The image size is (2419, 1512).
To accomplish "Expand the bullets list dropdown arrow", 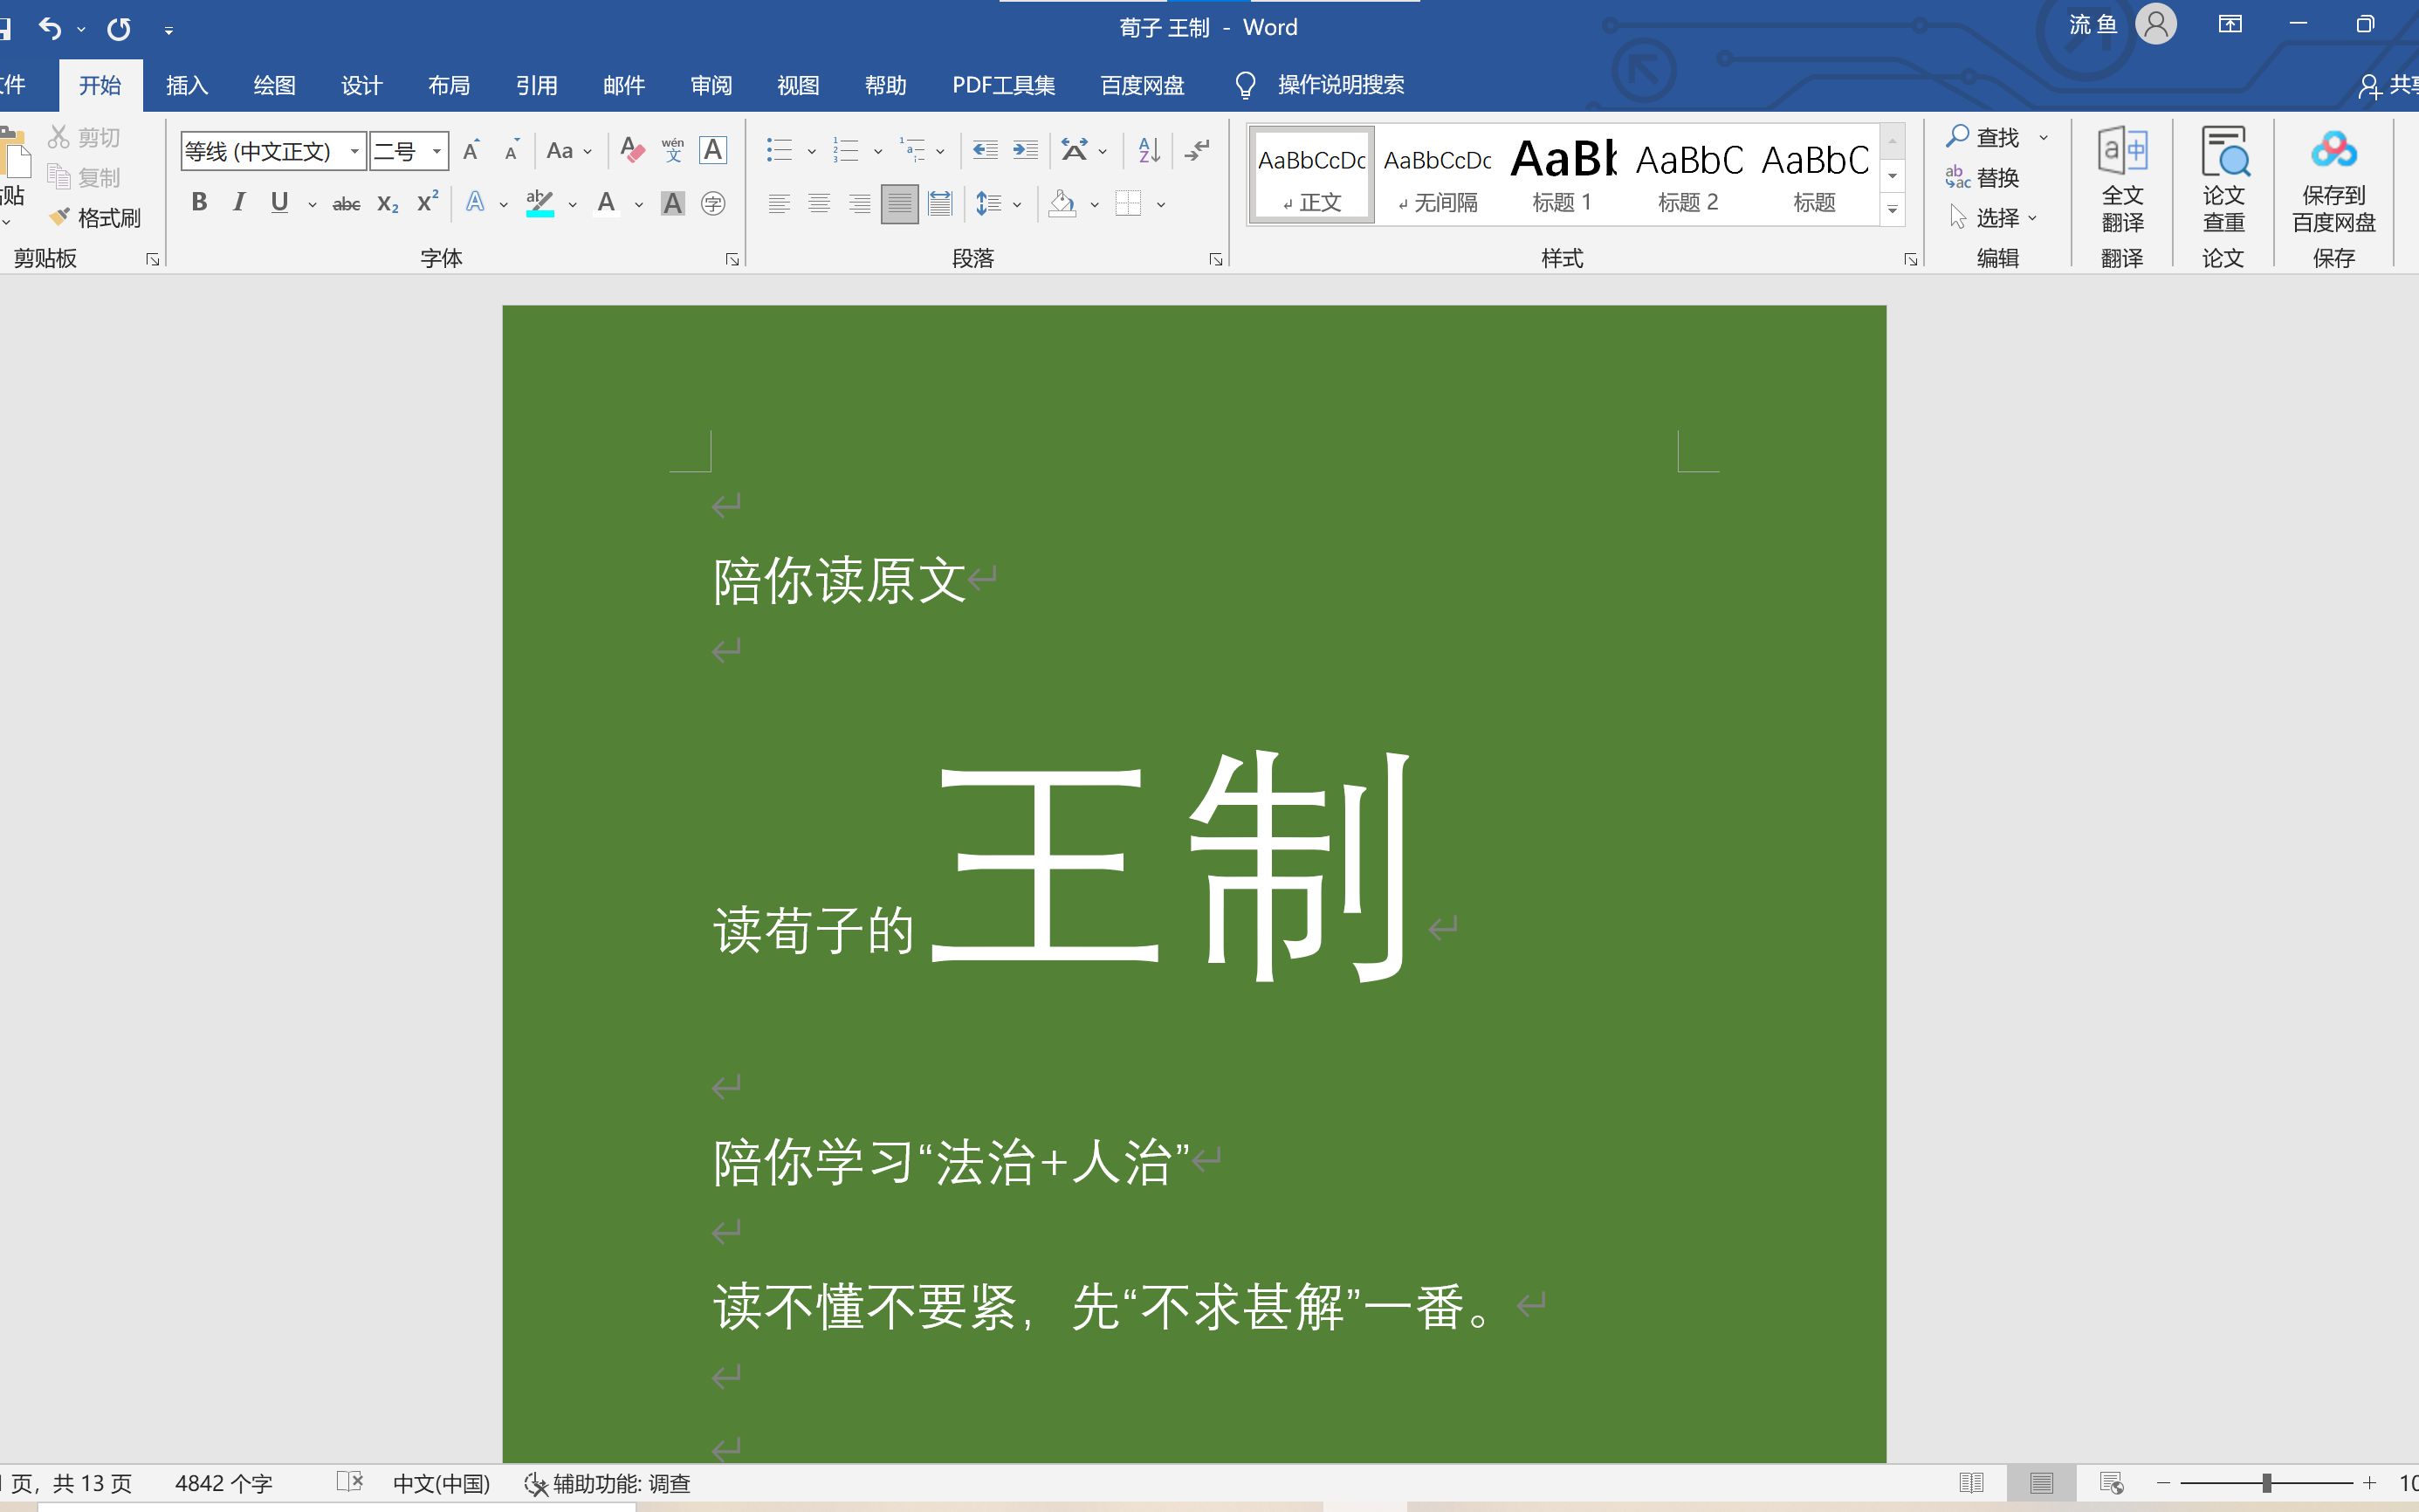I will (x=811, y=152).
